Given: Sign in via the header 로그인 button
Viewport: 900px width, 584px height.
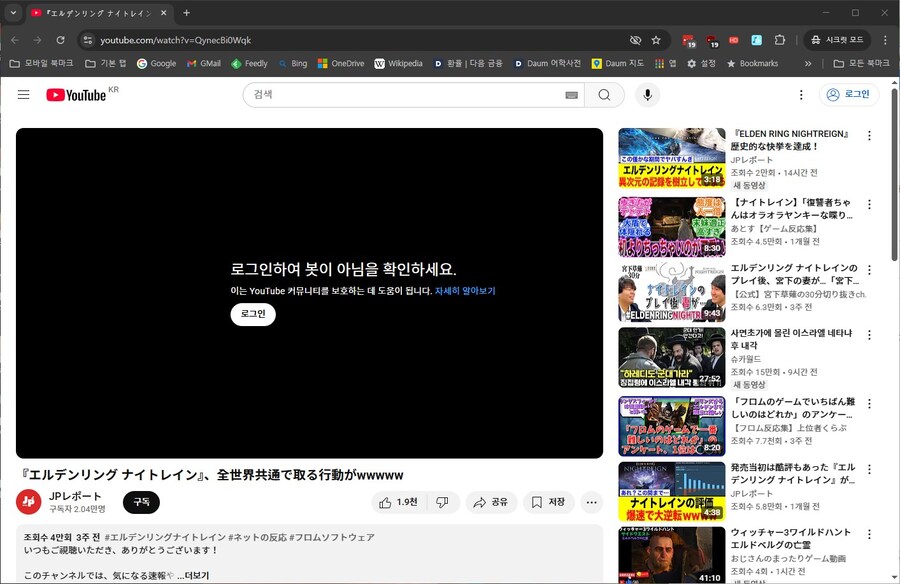Looking at the screenshot, I should [x=849, y=94].
